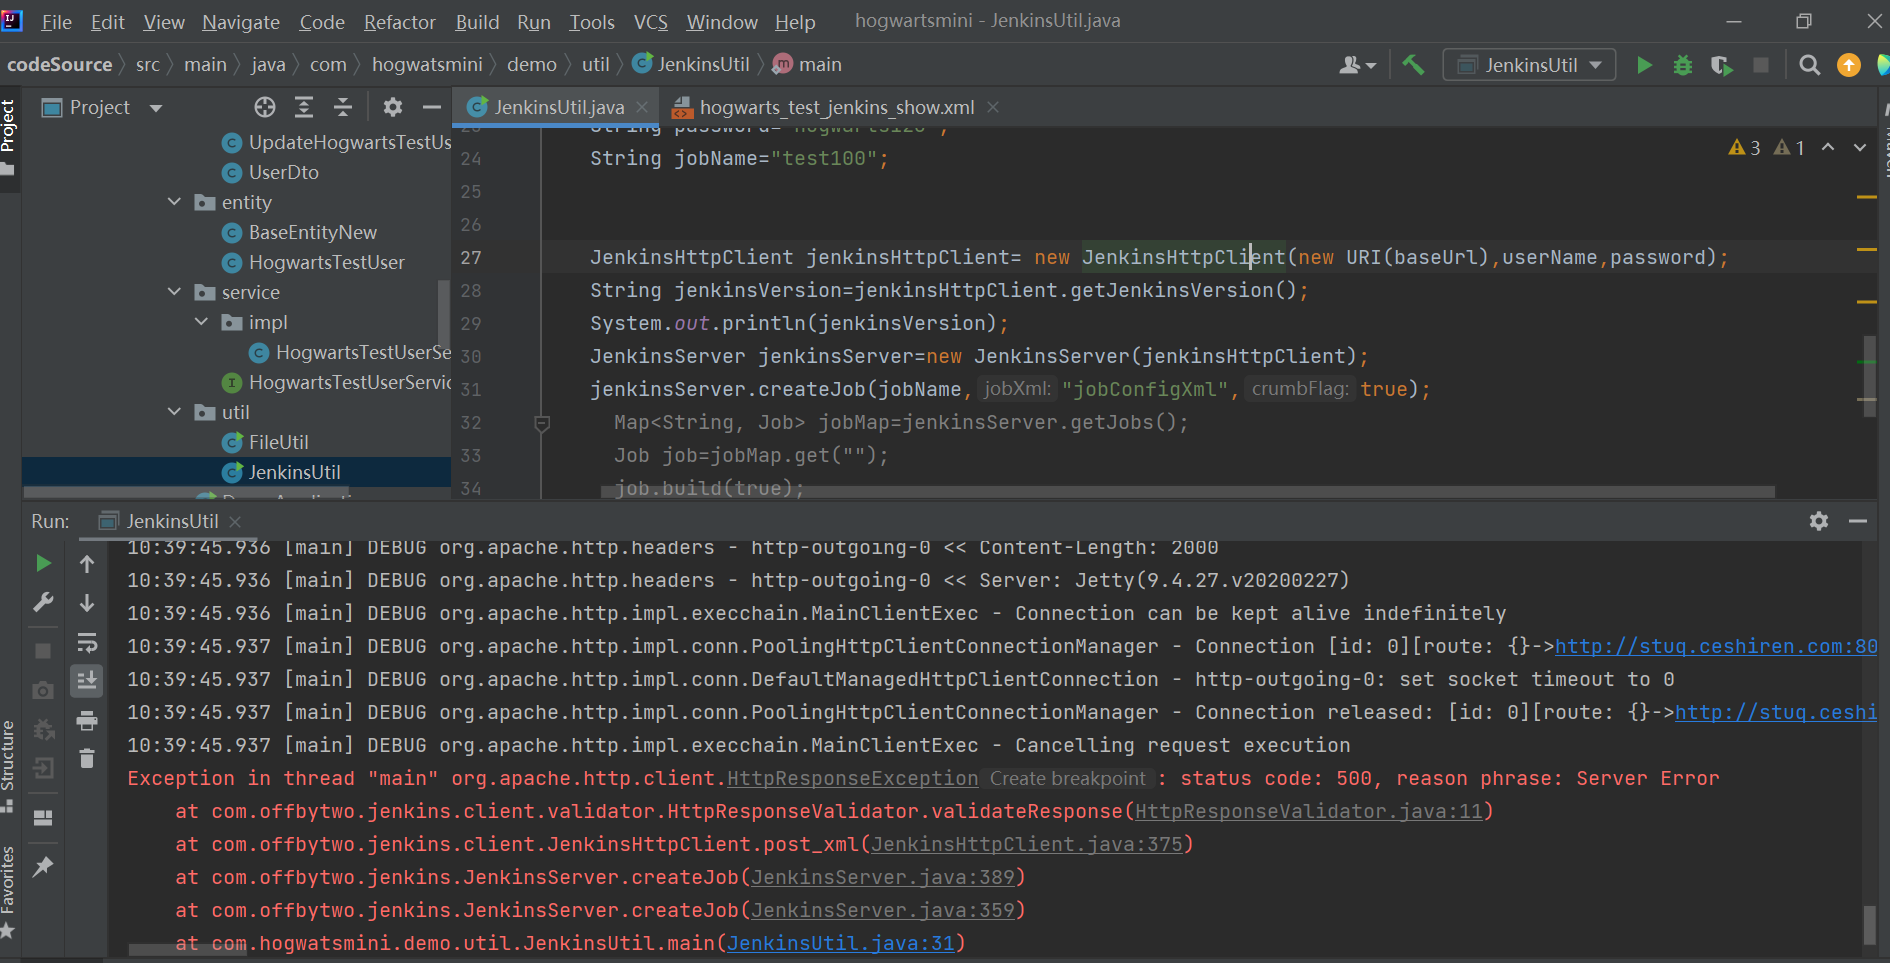Collapse all in Project panel
This screenshot has height=963, width=1890.
click(343, 107)
